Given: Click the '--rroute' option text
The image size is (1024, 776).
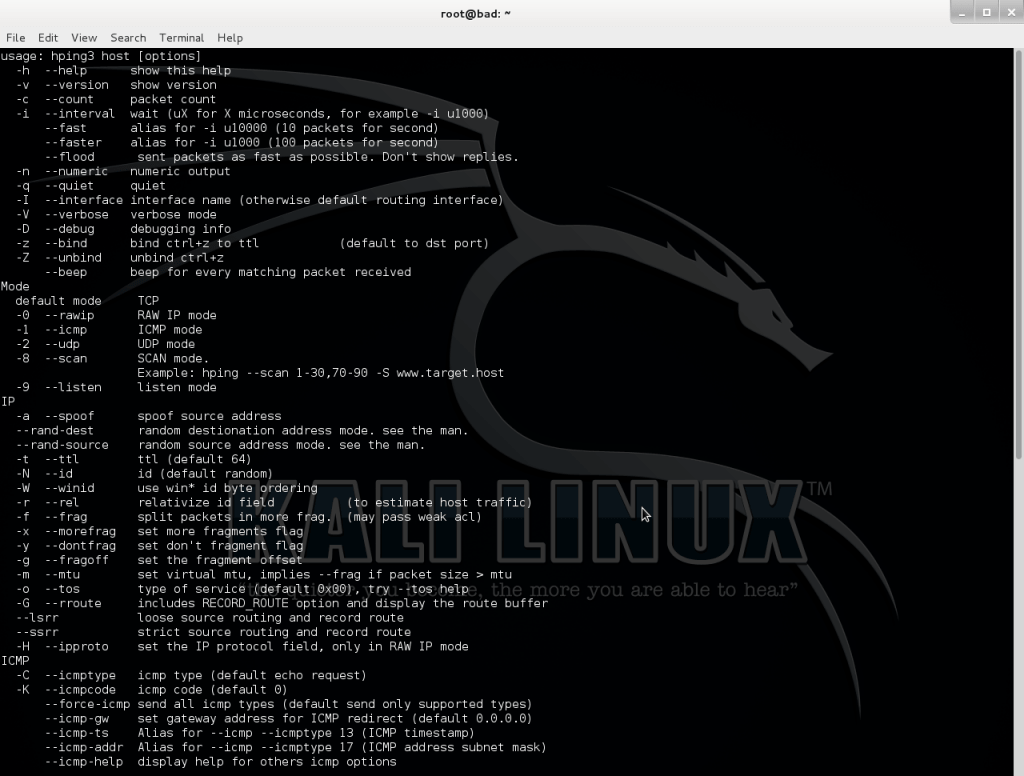Looking at the screenshot, I should 73,603.
